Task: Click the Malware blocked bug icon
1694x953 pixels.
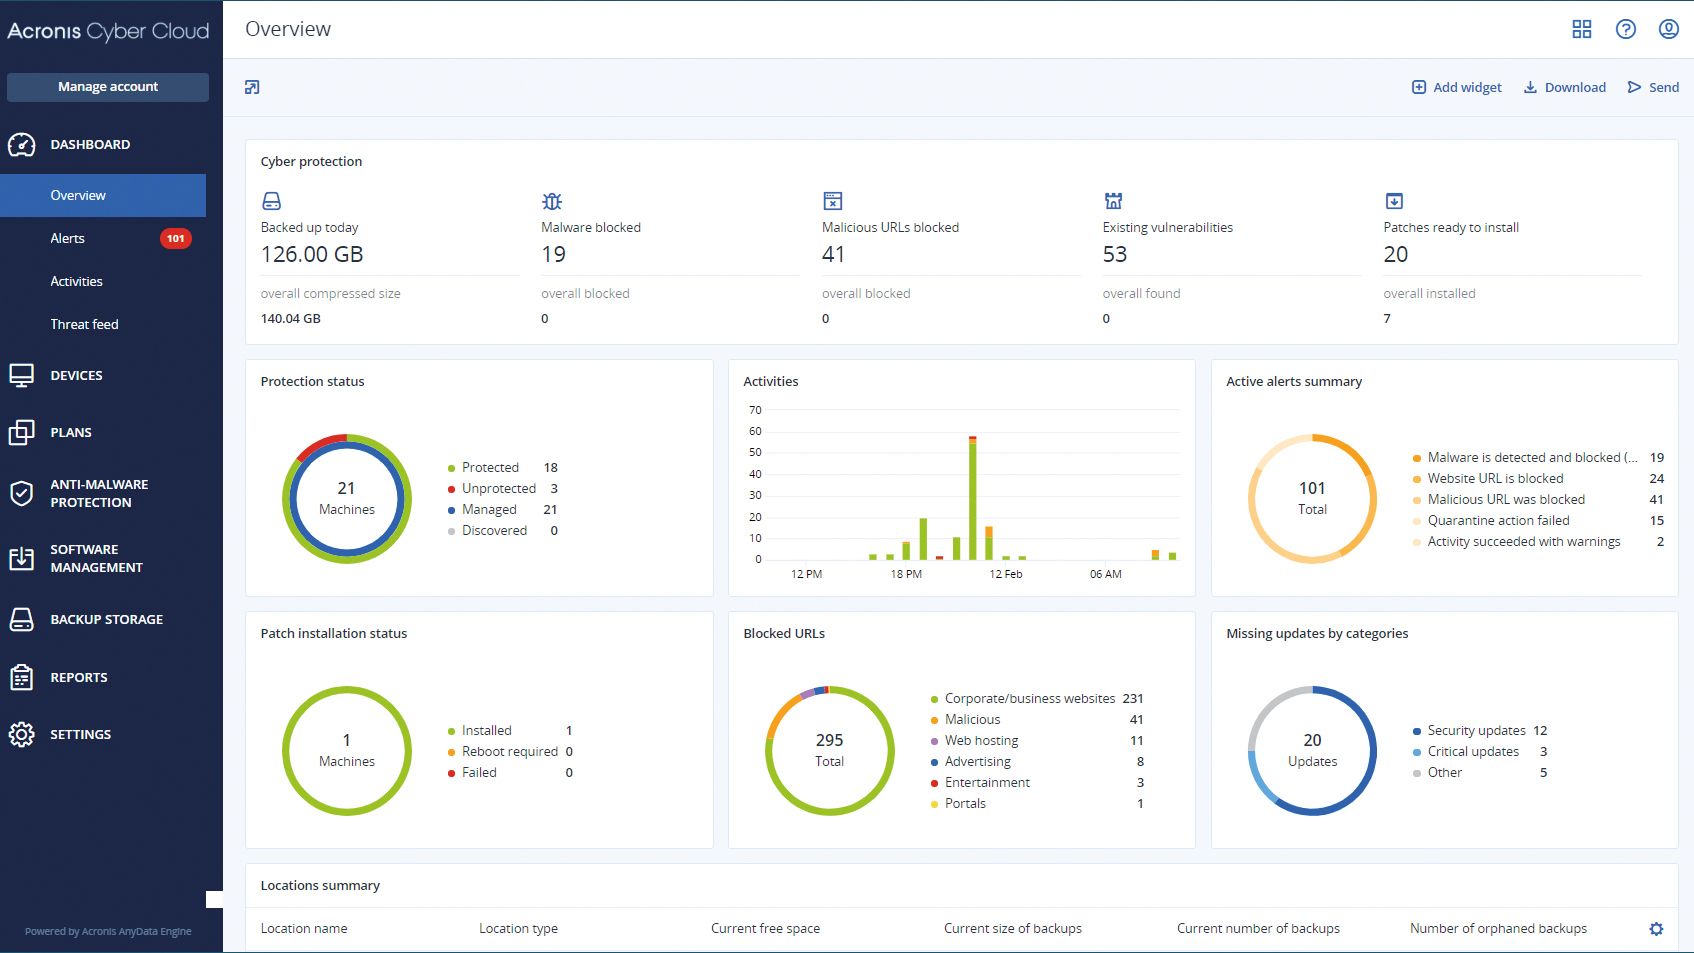Action: [x=552, y=201]
